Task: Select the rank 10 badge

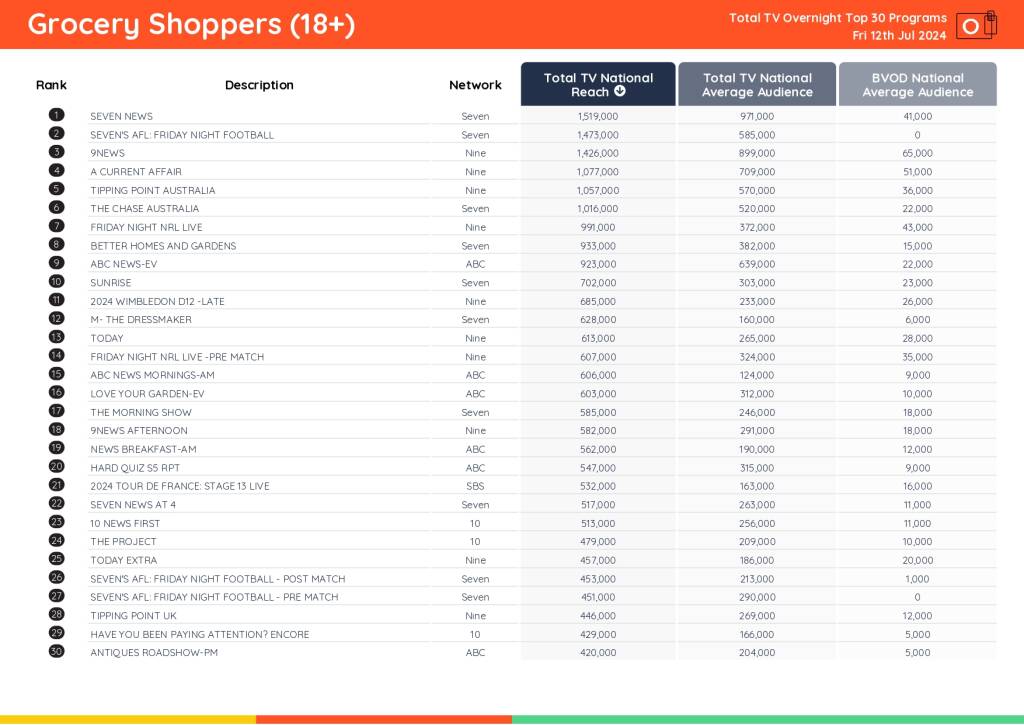Action: 56,282
